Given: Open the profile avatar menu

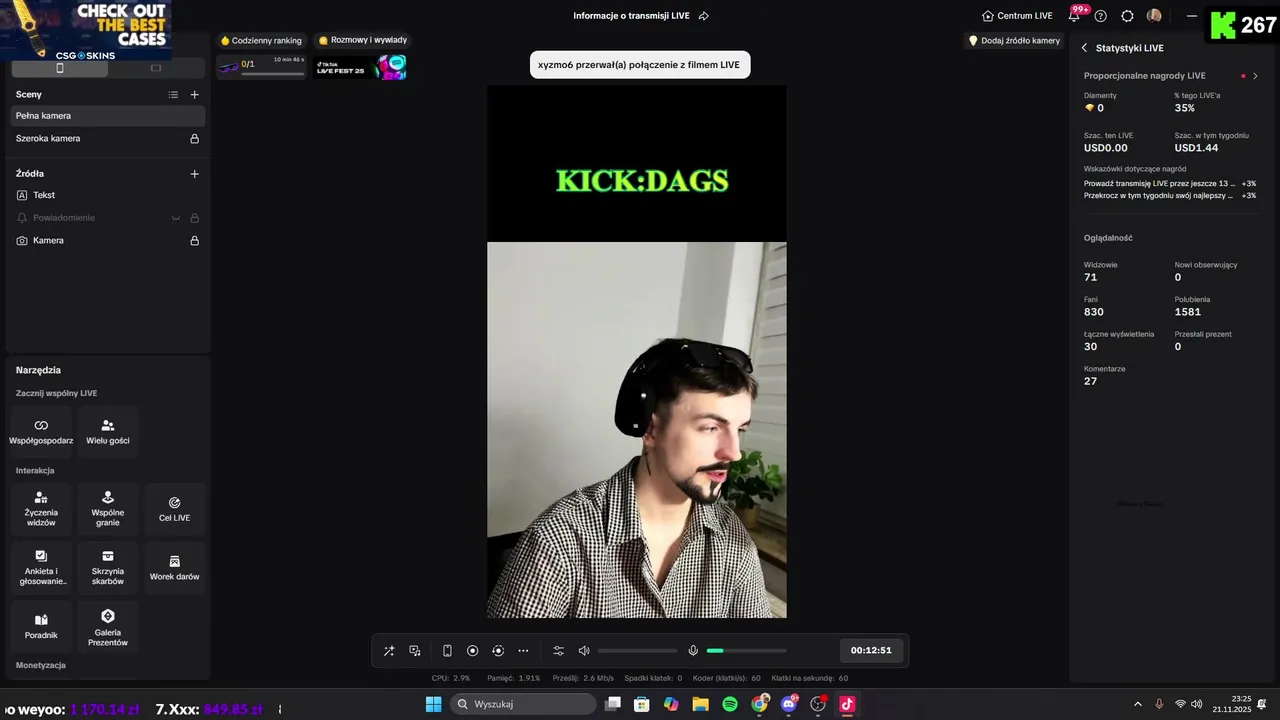Looking at the screenshot, I should (1154, 16).
